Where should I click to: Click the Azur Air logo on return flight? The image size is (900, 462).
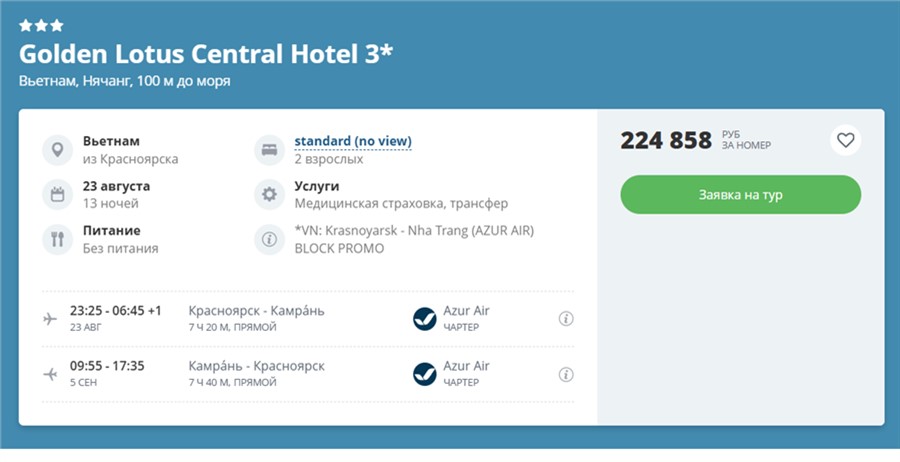(425, 374)
